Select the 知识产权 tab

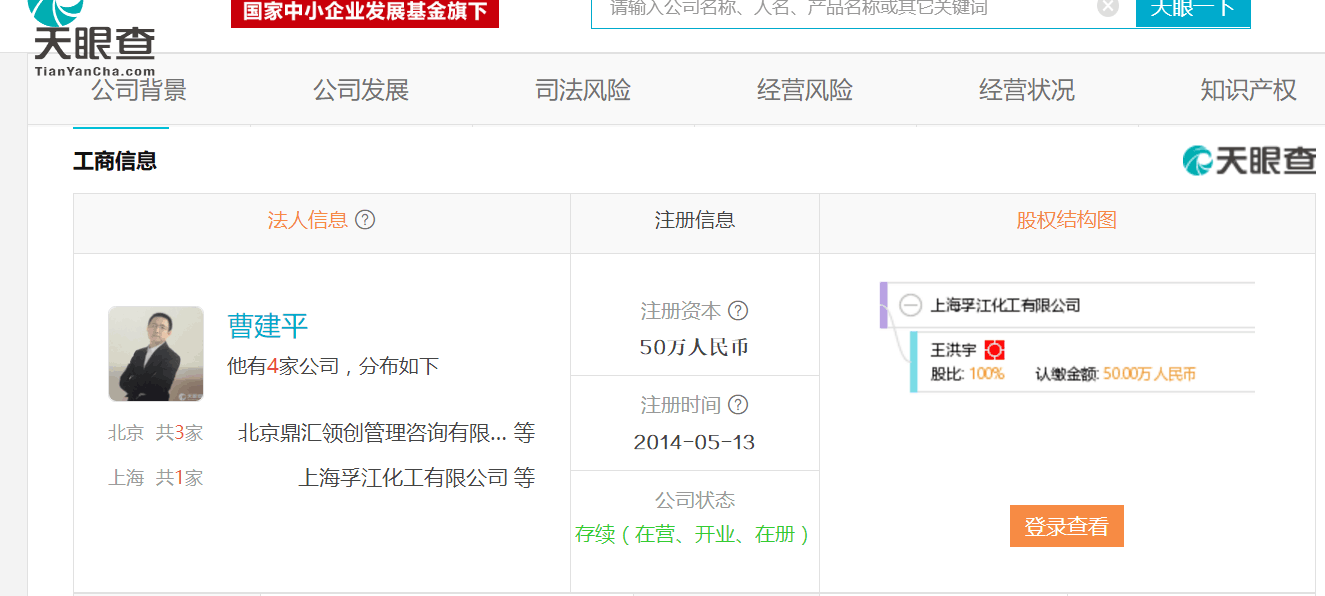[x=1248, y=90]
